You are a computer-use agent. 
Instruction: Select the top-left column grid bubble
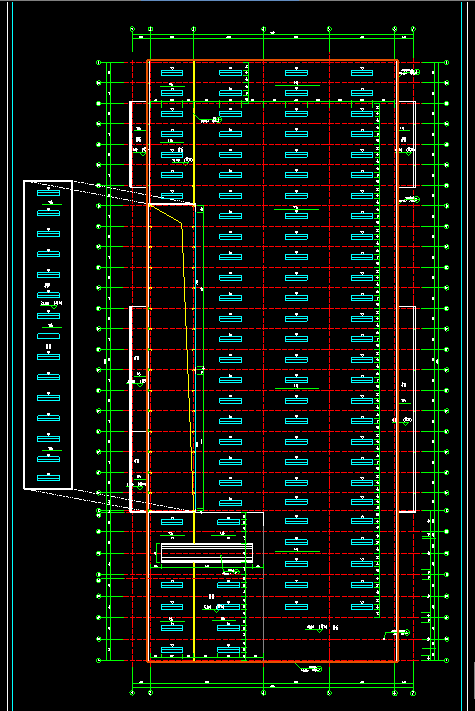pyautogui.click(x=132, y=29)
